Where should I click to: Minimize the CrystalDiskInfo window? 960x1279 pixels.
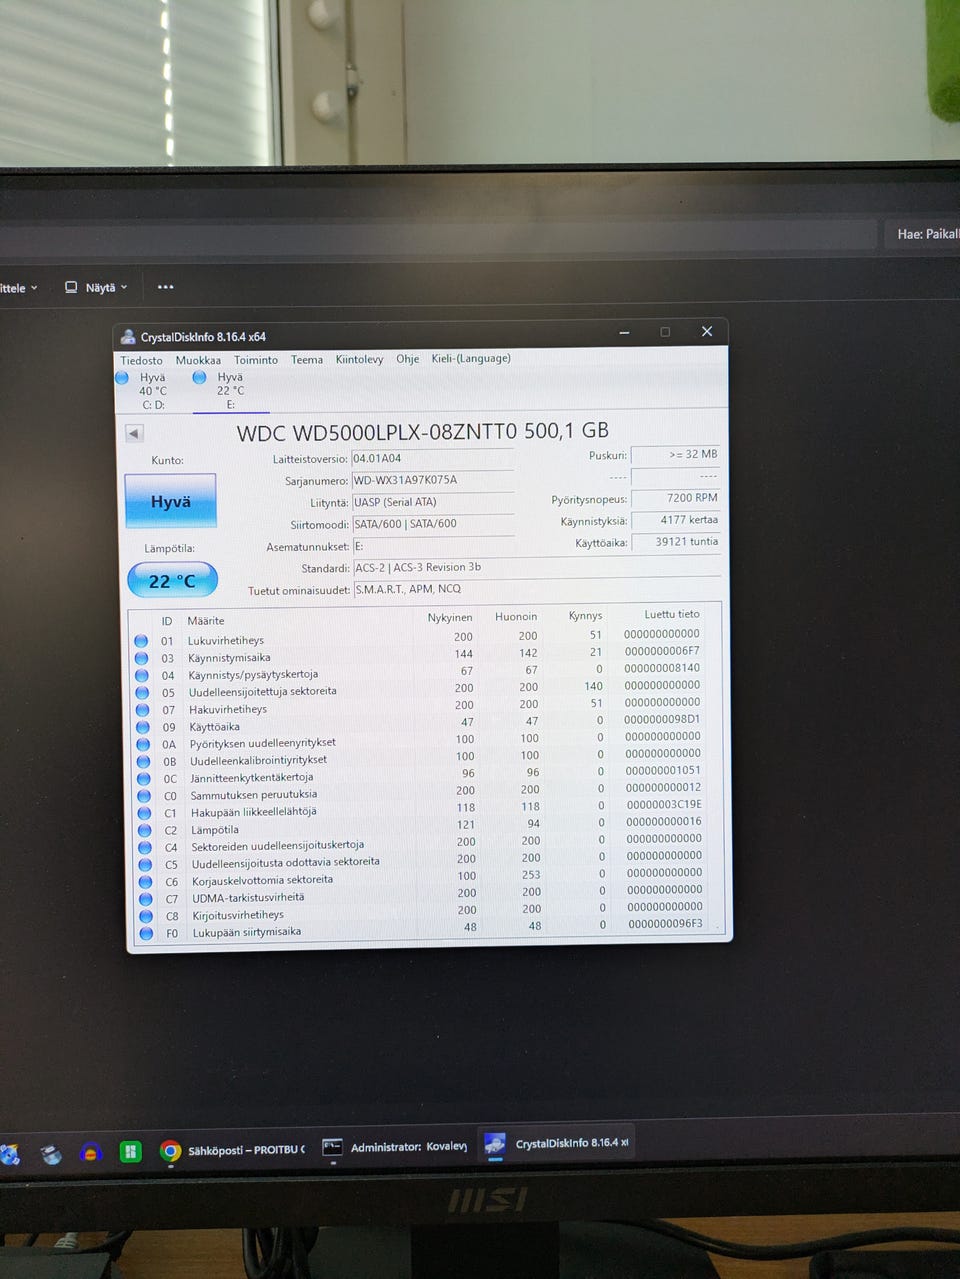tap(624, 332)
